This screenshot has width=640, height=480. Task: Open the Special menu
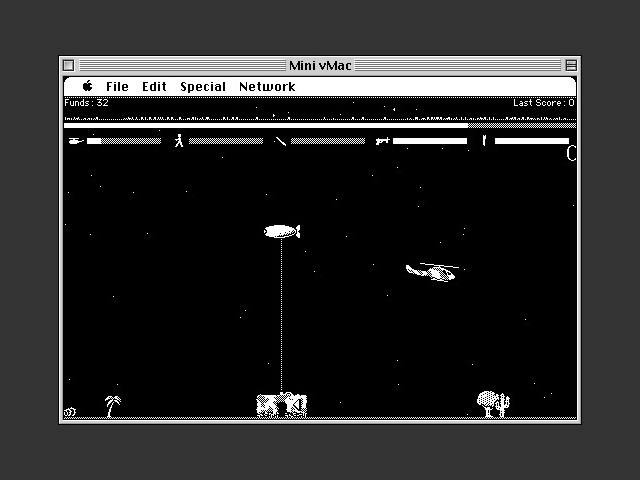(203, 87)
